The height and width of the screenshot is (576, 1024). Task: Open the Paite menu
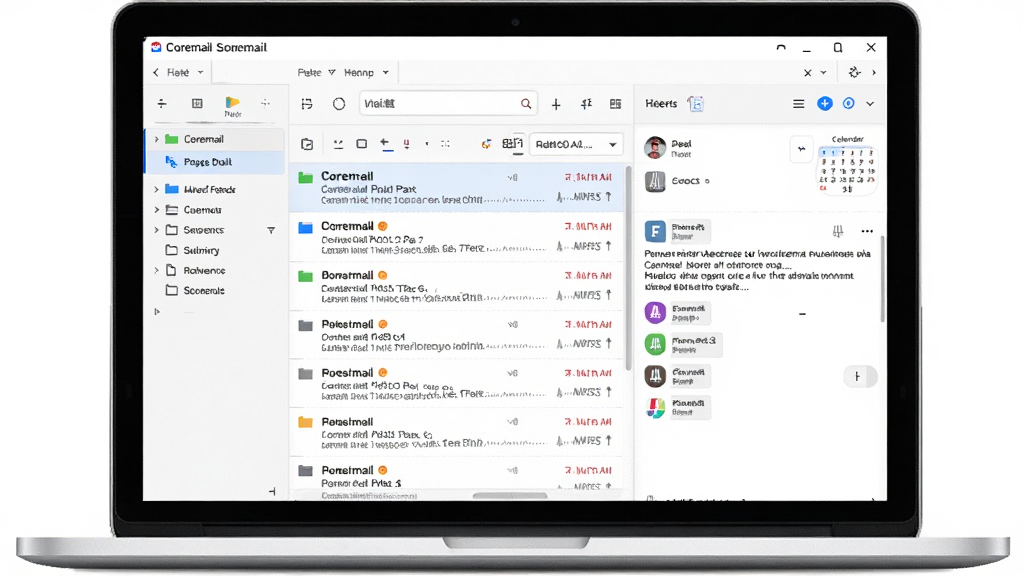point(316,72)
